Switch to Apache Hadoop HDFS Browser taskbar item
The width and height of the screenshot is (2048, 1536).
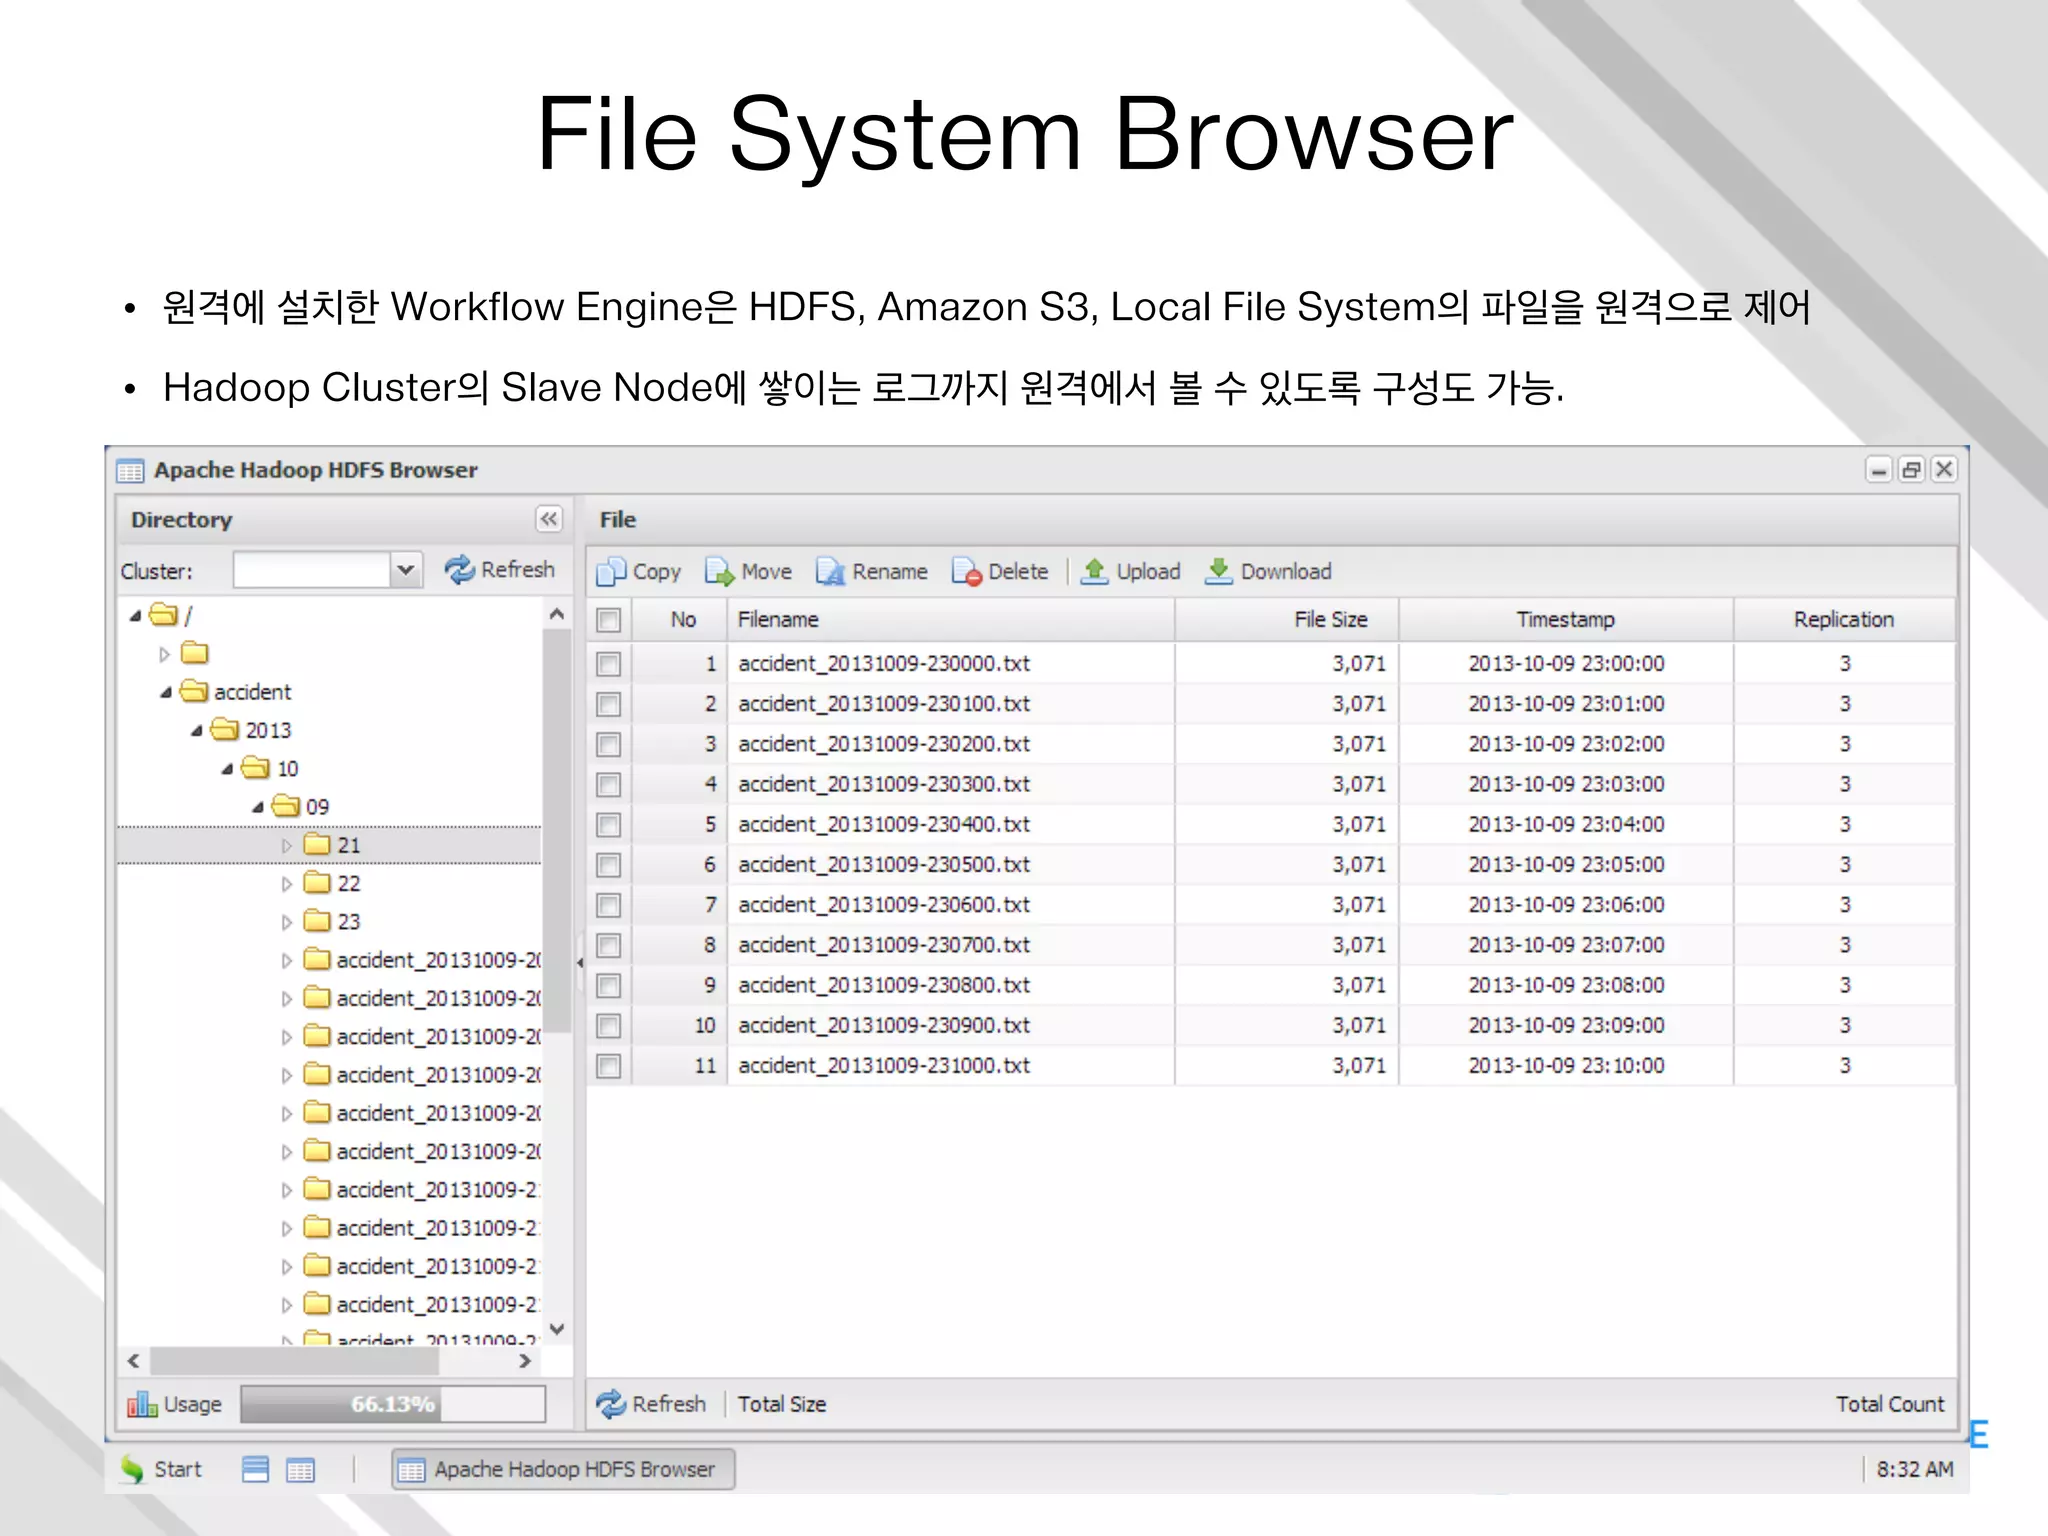coord(564,1469)
